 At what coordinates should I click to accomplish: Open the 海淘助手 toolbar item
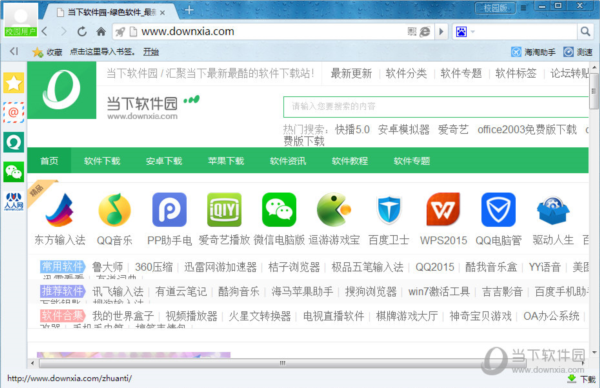click(533, 52)
